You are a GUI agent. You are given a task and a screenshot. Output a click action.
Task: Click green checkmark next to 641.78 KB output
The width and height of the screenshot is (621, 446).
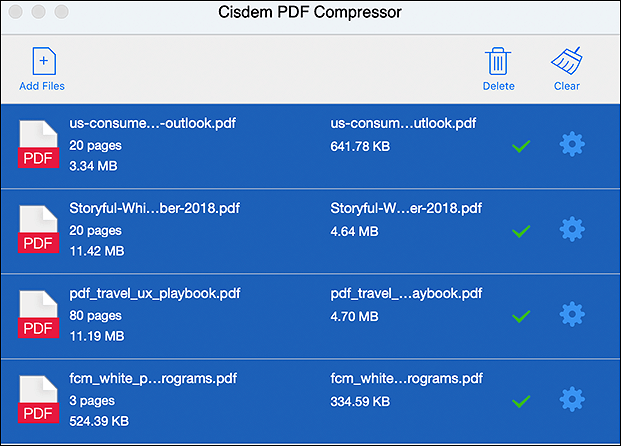click(x=521, y=146)
